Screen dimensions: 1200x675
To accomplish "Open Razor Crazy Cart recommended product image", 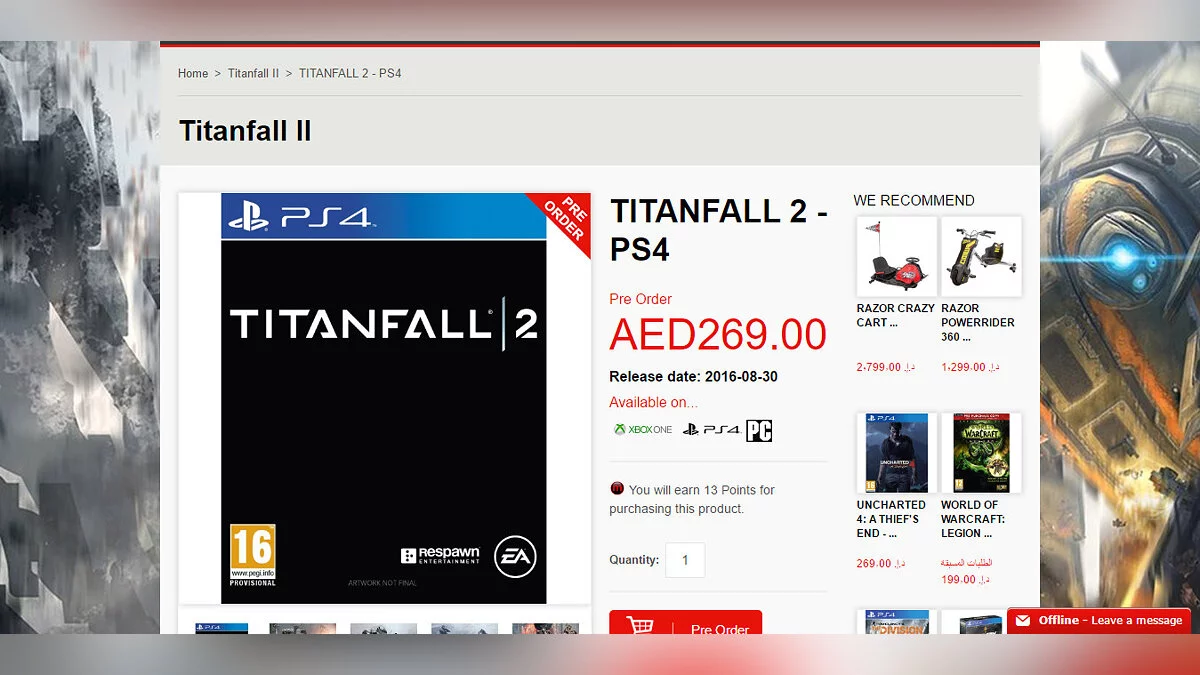I will point(896,256).
